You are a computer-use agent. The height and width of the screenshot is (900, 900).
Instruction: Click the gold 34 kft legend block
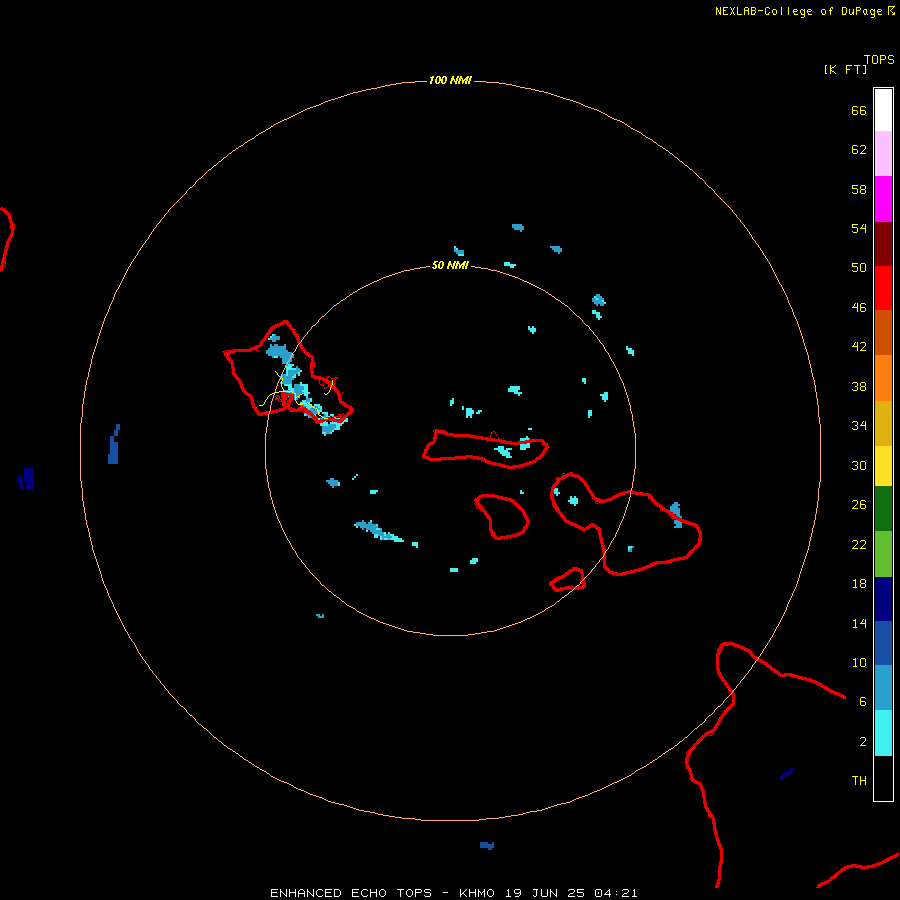pyautogui.click(x=883, y=423)
